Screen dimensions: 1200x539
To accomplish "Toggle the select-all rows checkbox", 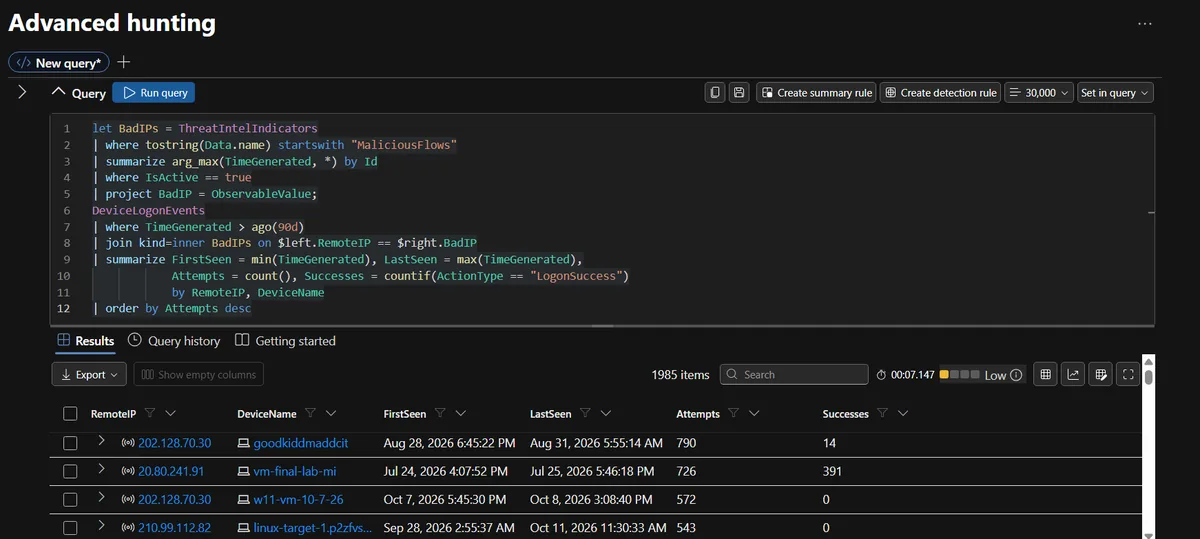I will [x=70, y=413].
